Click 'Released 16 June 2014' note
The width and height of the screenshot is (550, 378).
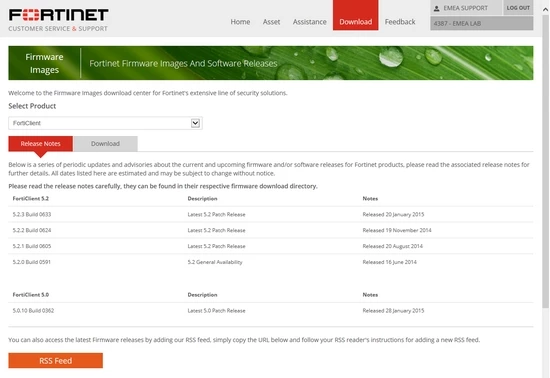pyautogui.click(x=390, y=262)
